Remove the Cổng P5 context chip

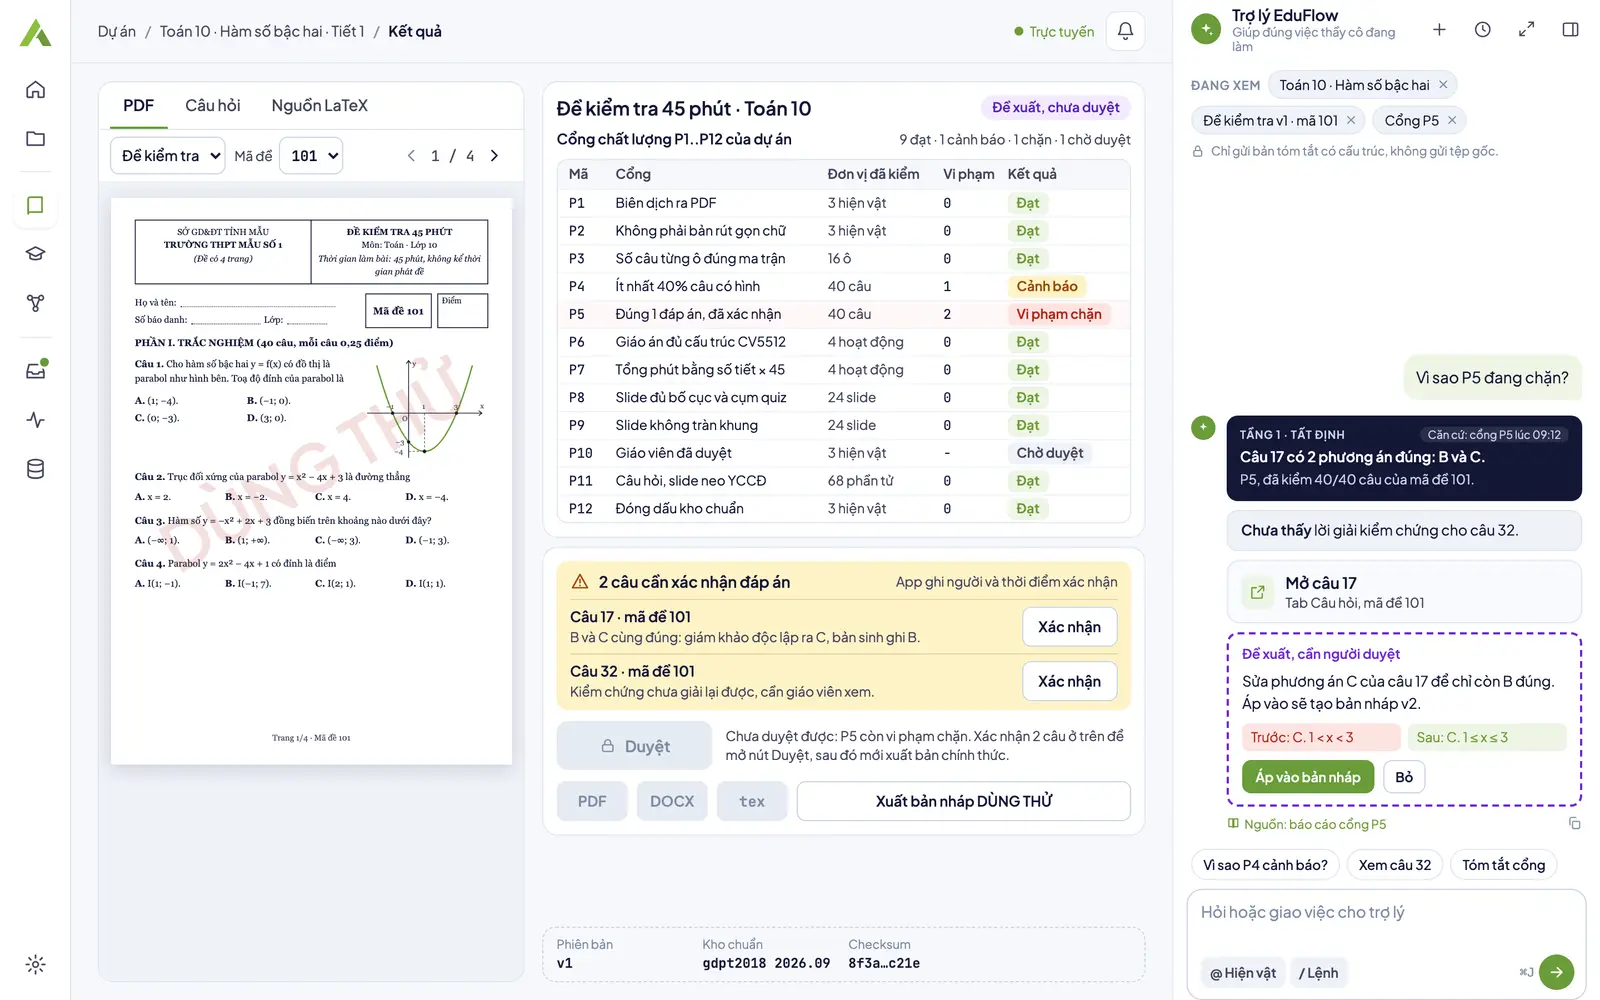point(1452,120)
